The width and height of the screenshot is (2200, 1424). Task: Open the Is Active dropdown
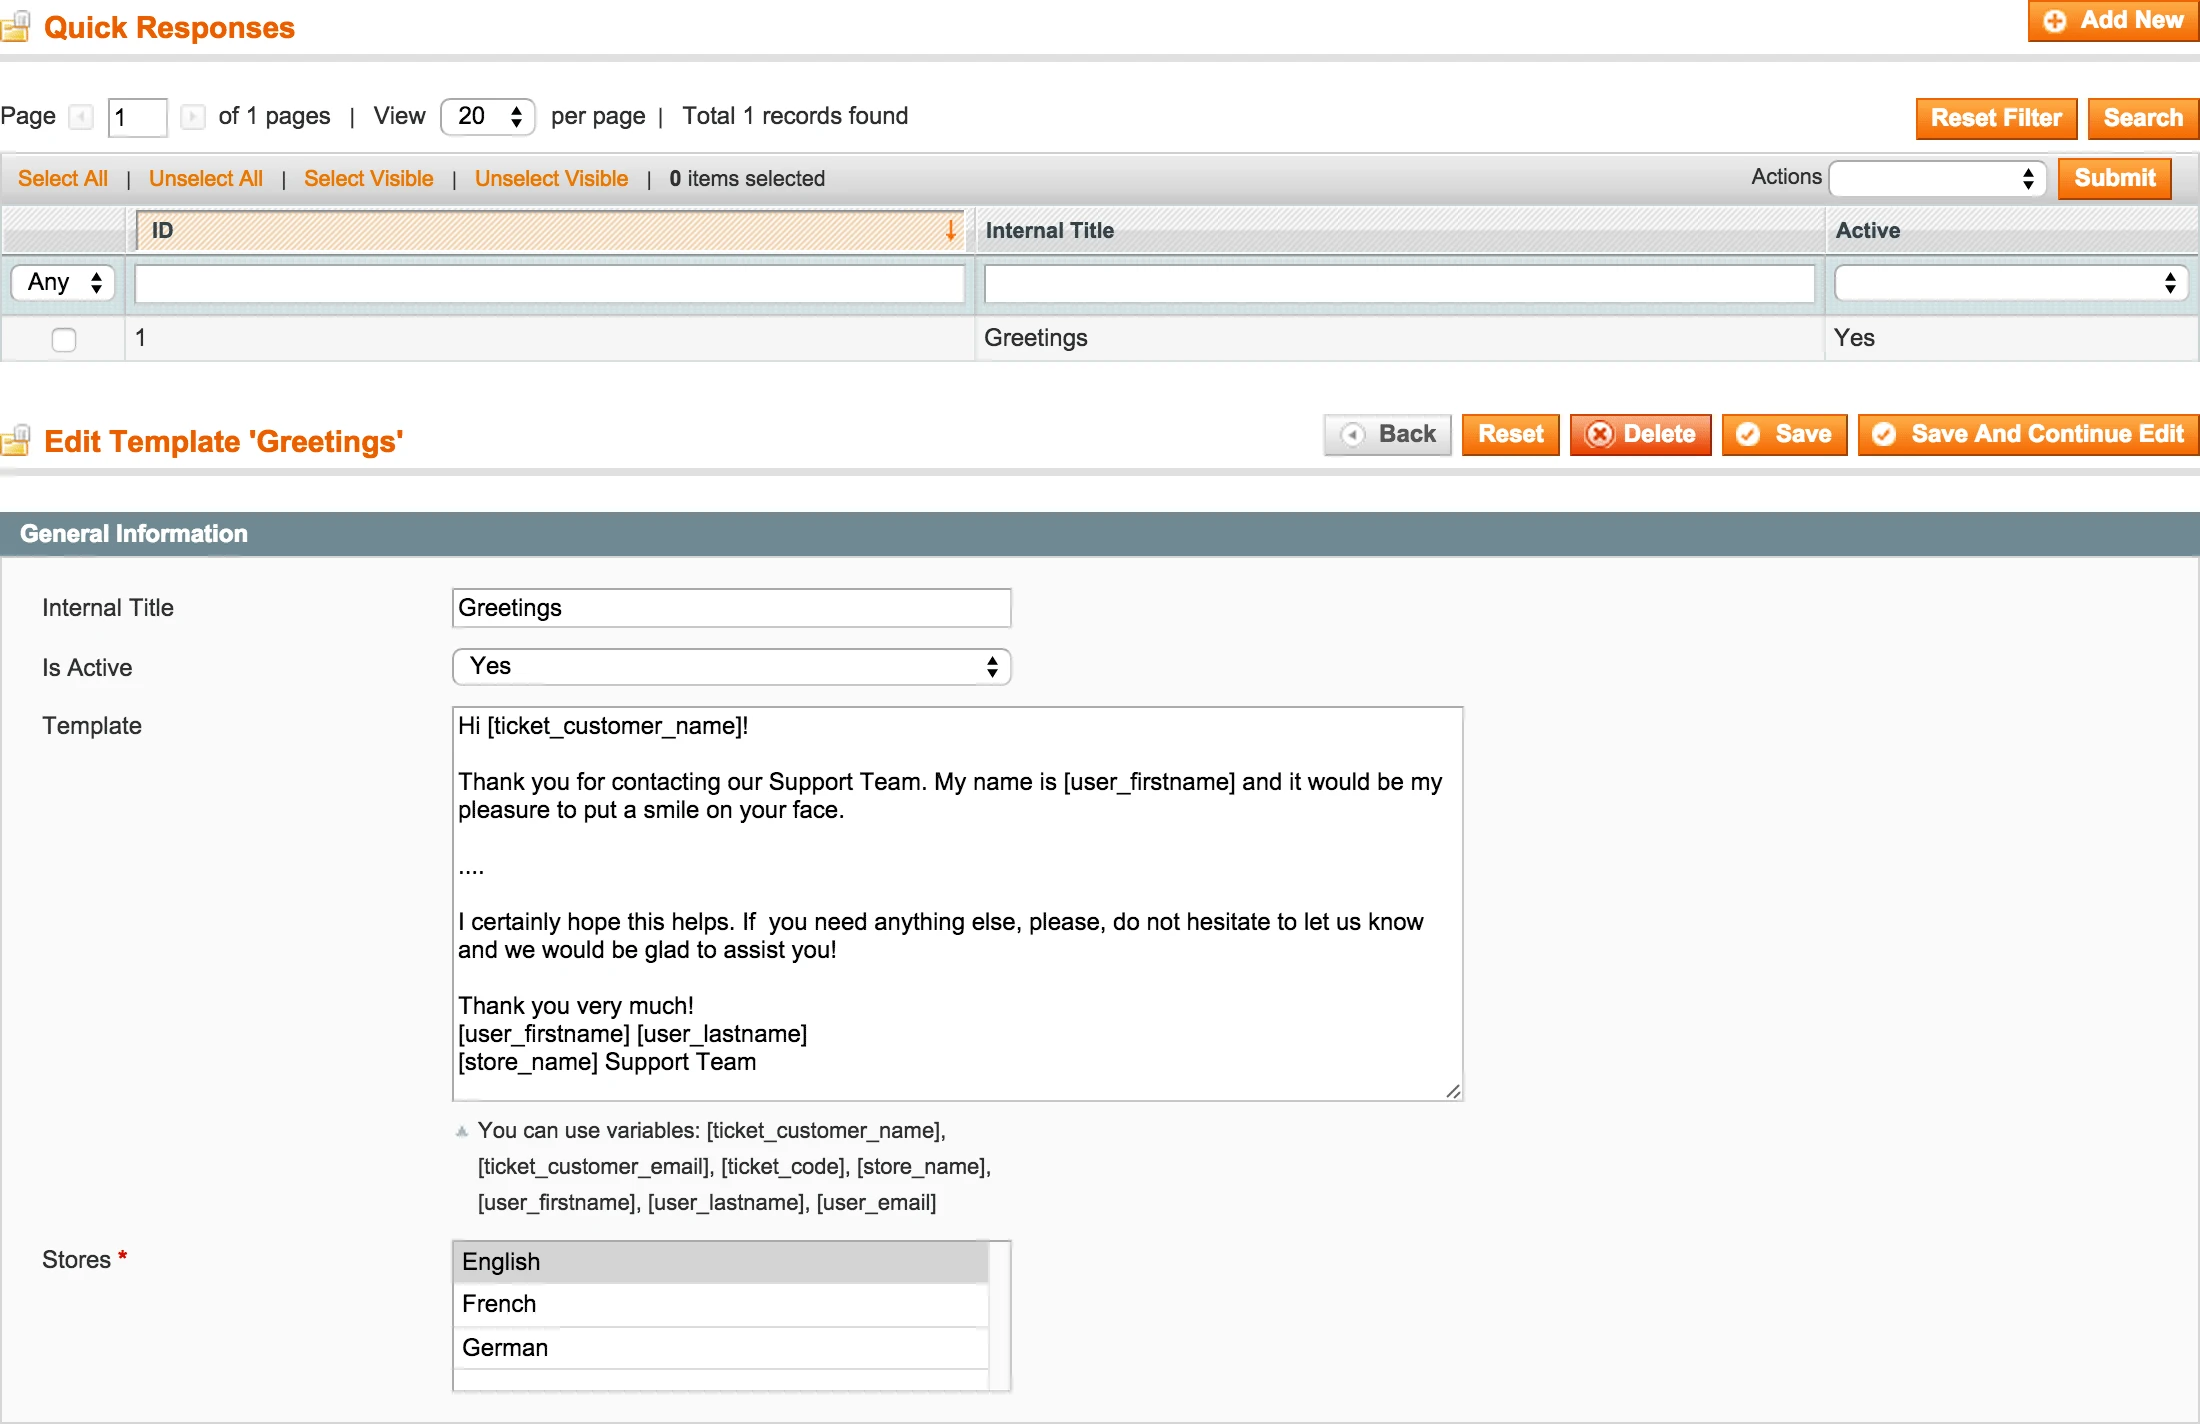[x=731, y=666]
